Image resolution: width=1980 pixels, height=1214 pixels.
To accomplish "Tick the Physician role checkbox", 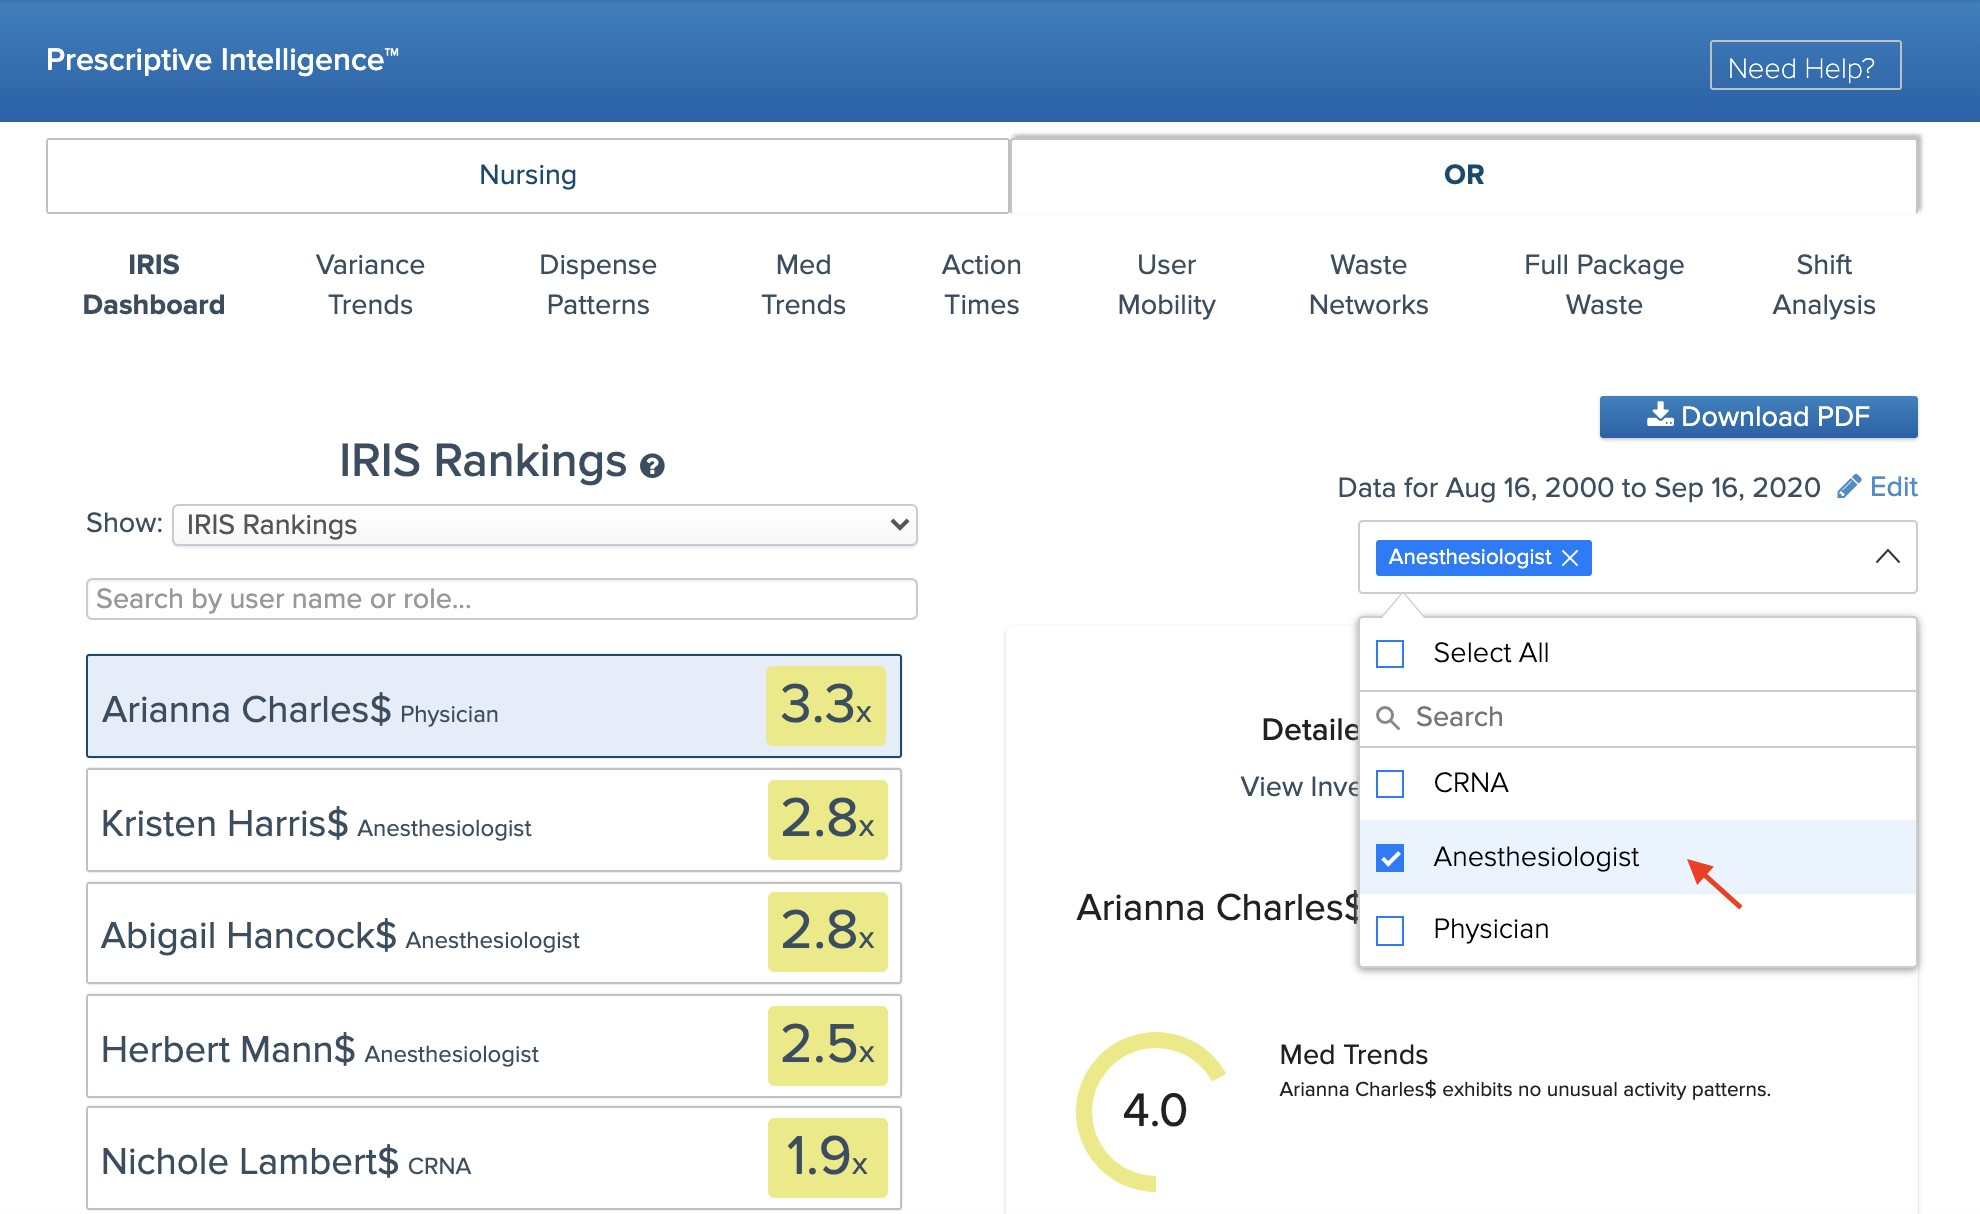I will (x=1390, y=931).
